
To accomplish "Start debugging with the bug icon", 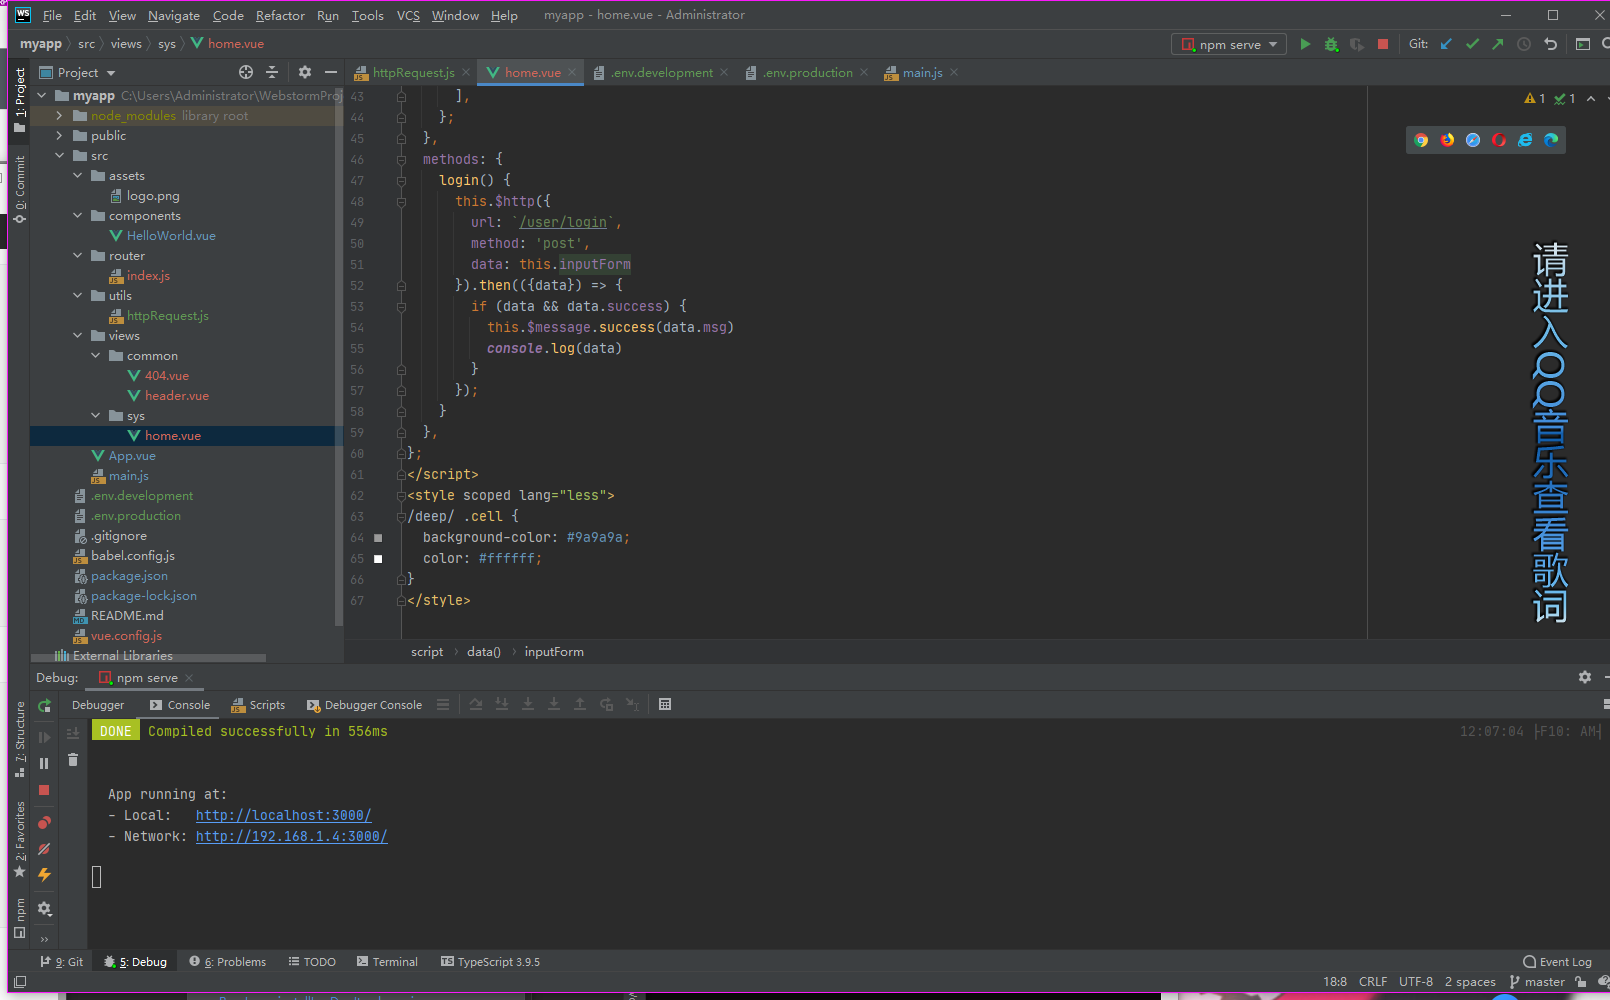I will click(1331, 44).
